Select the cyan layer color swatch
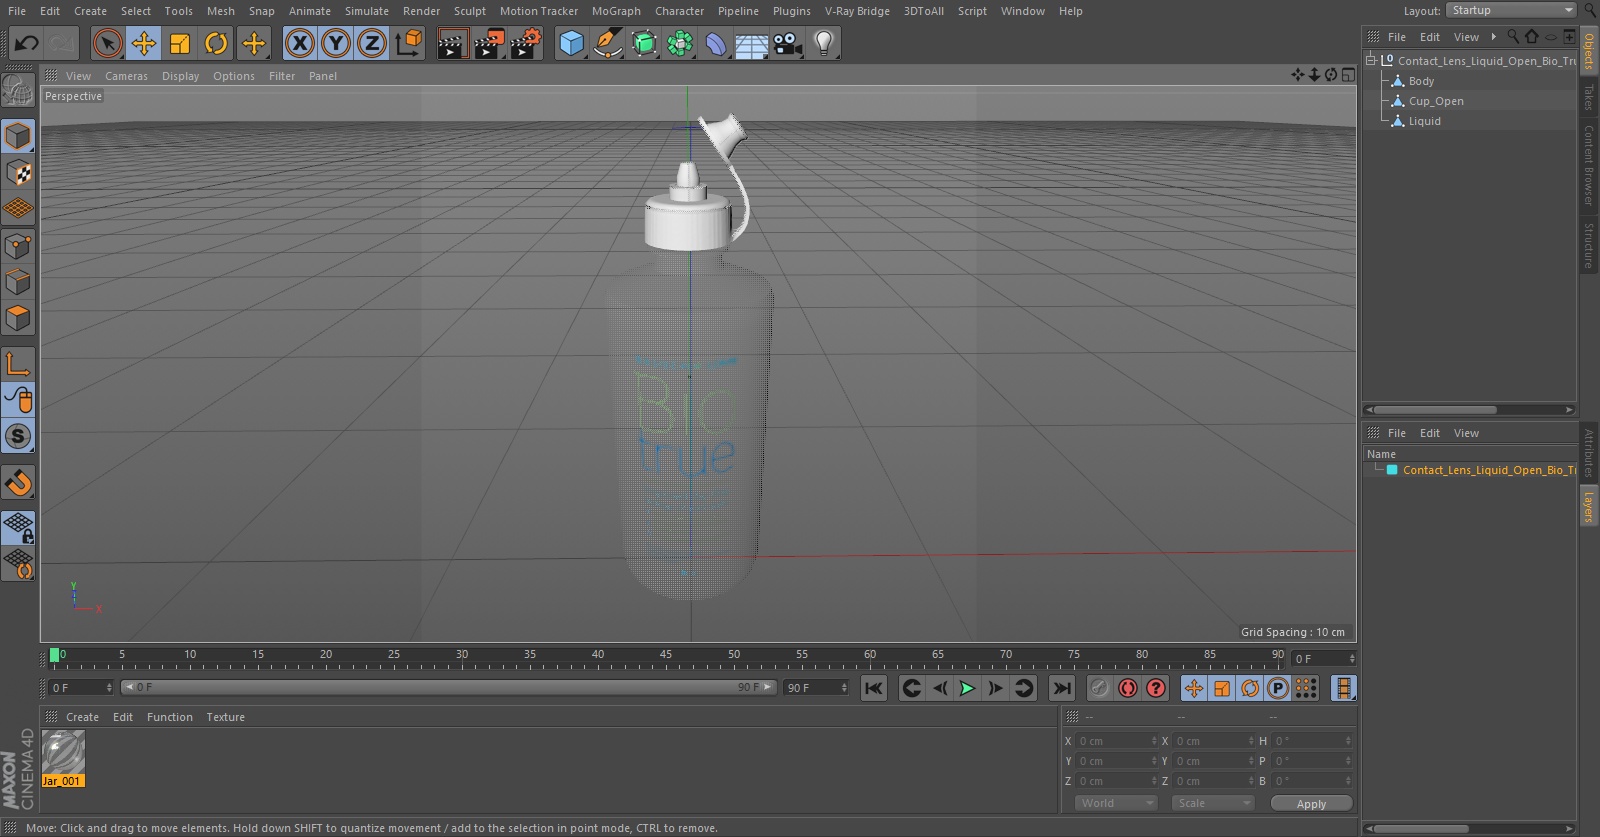Screen dimensions: 1600x837 (x=1392, y=470)
